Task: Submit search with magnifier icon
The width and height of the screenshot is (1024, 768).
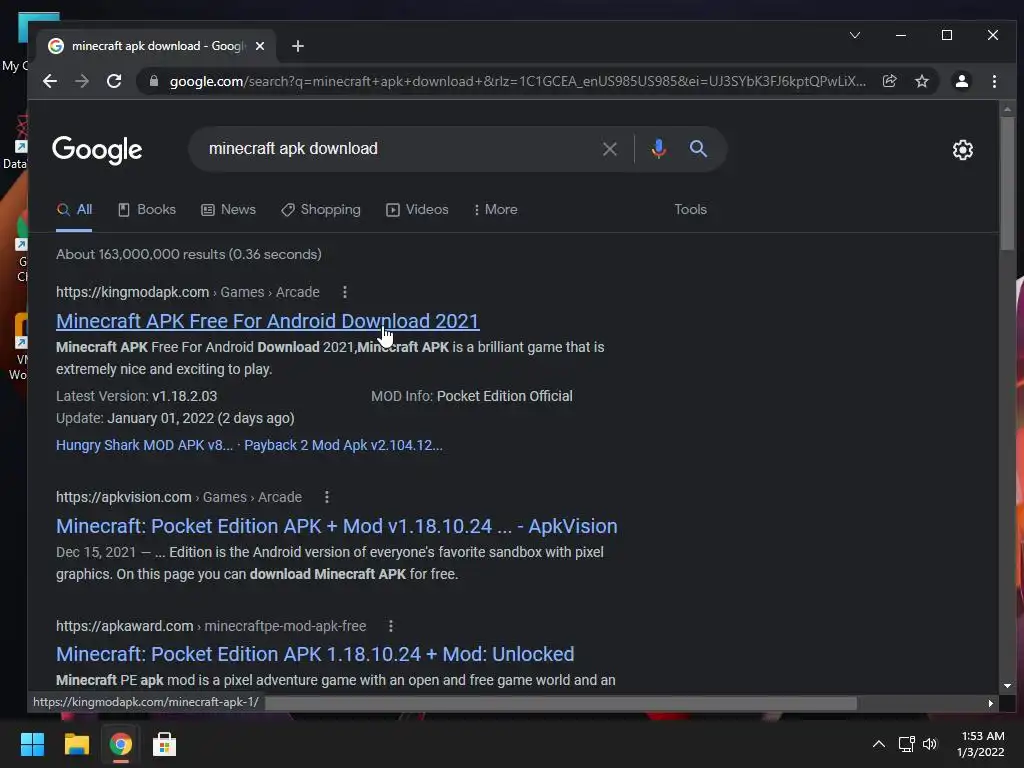Action: point(698,149)
